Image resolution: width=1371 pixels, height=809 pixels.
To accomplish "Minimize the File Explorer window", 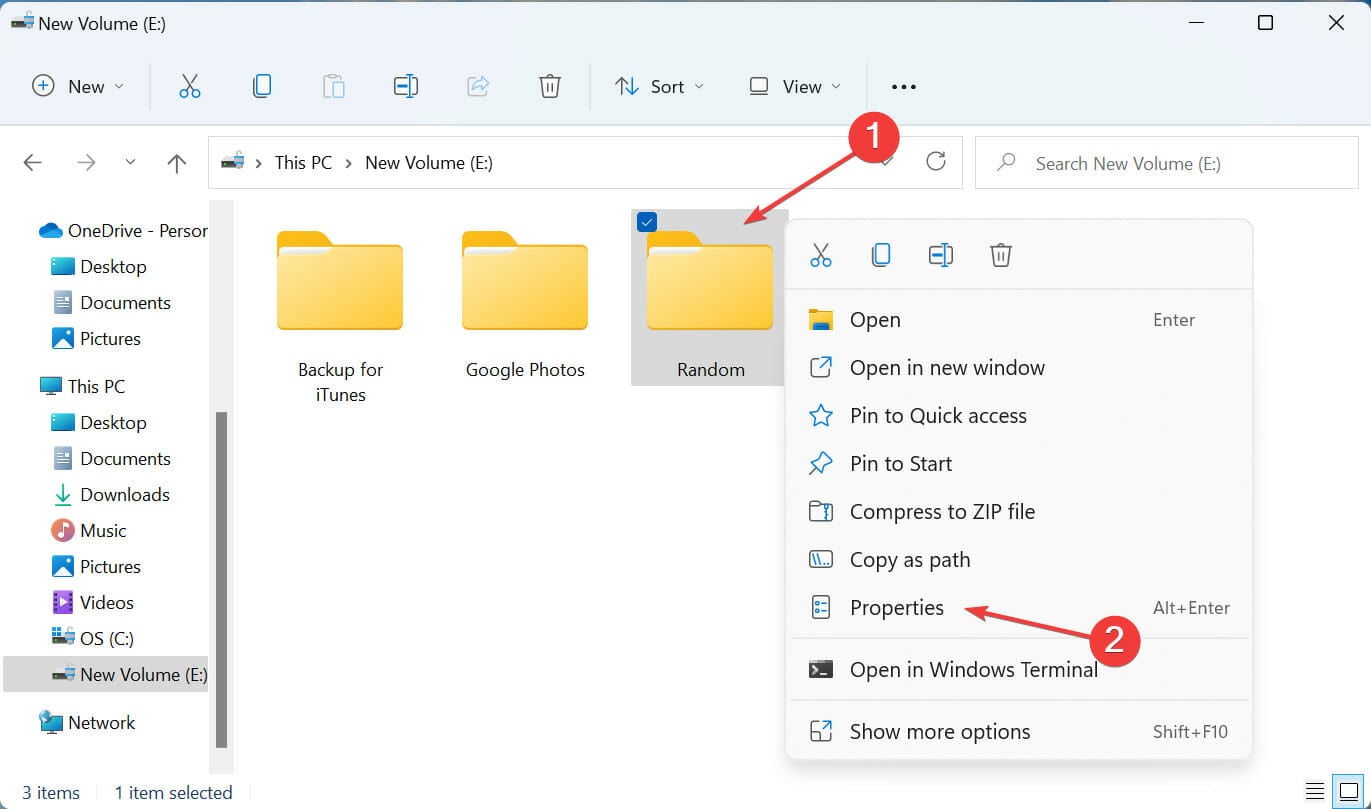I will [1194, 23].
